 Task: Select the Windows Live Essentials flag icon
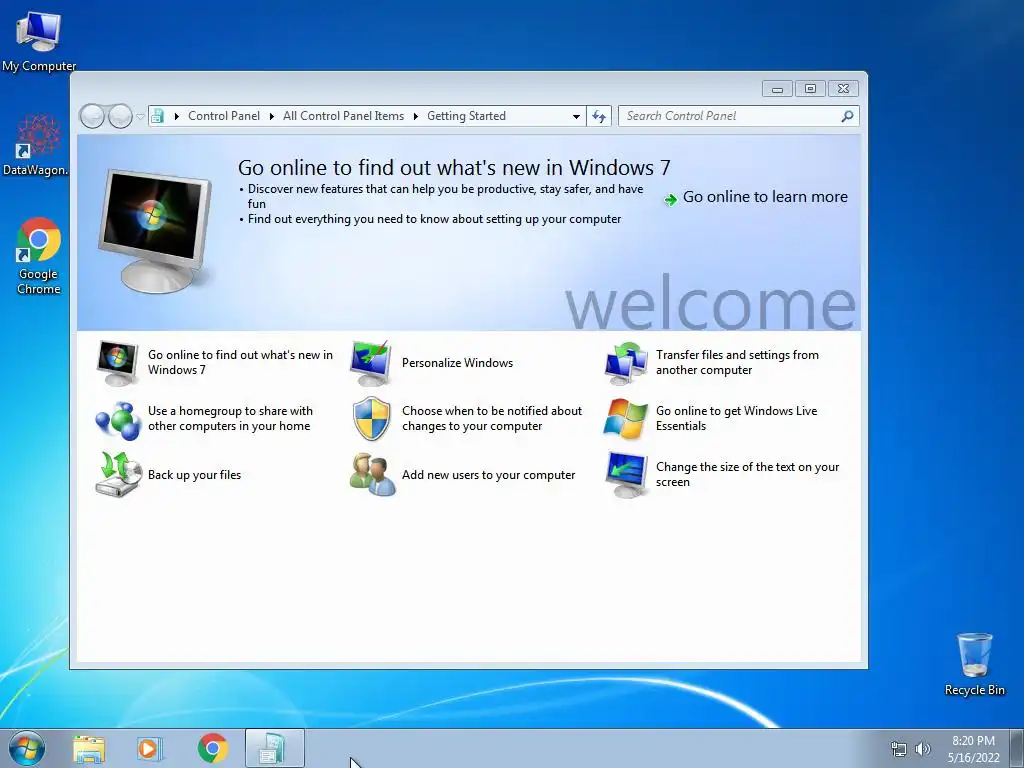point(626,419)
